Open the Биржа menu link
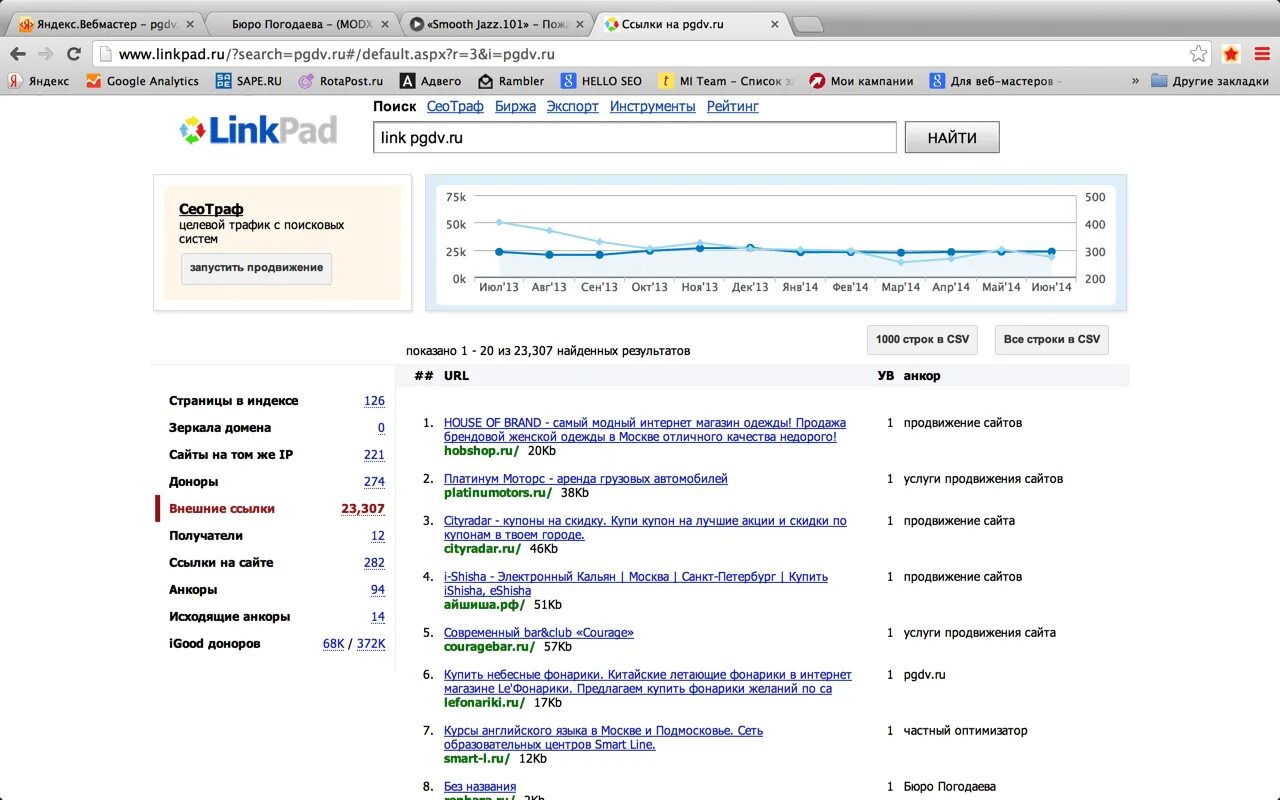This screenshot has height=800, width=1280. 515,106
